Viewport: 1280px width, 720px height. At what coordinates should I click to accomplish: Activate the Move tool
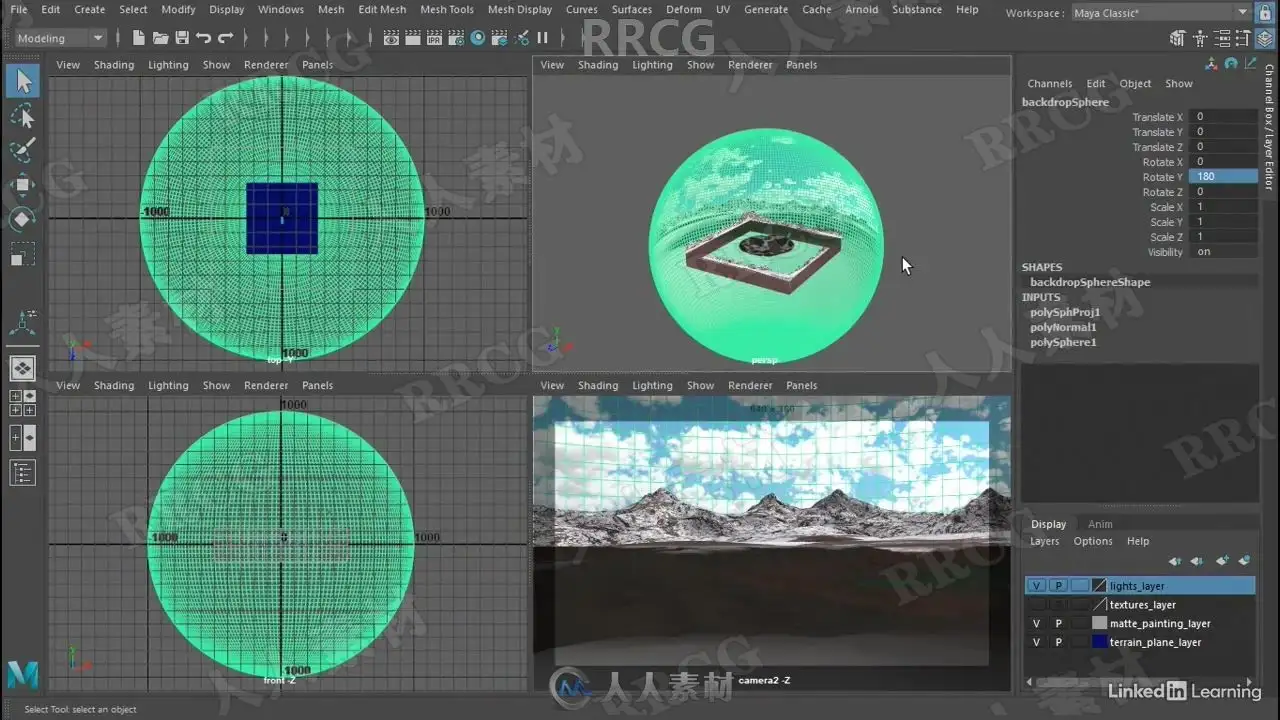[x=23, y=185]
